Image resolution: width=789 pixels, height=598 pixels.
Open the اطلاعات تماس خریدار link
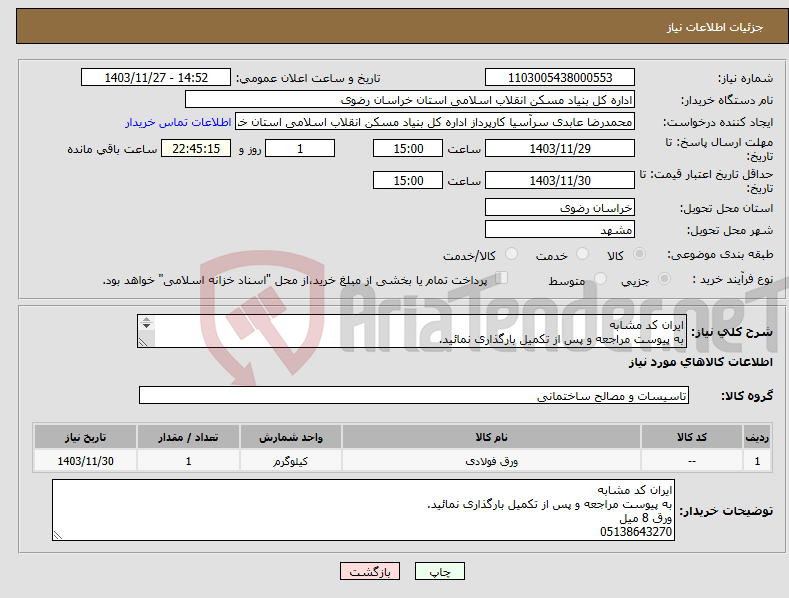point(178,122)
